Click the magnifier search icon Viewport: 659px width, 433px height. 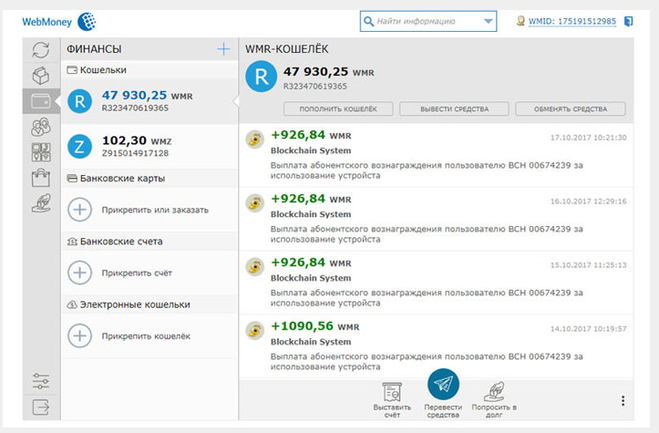coord(368,21)
